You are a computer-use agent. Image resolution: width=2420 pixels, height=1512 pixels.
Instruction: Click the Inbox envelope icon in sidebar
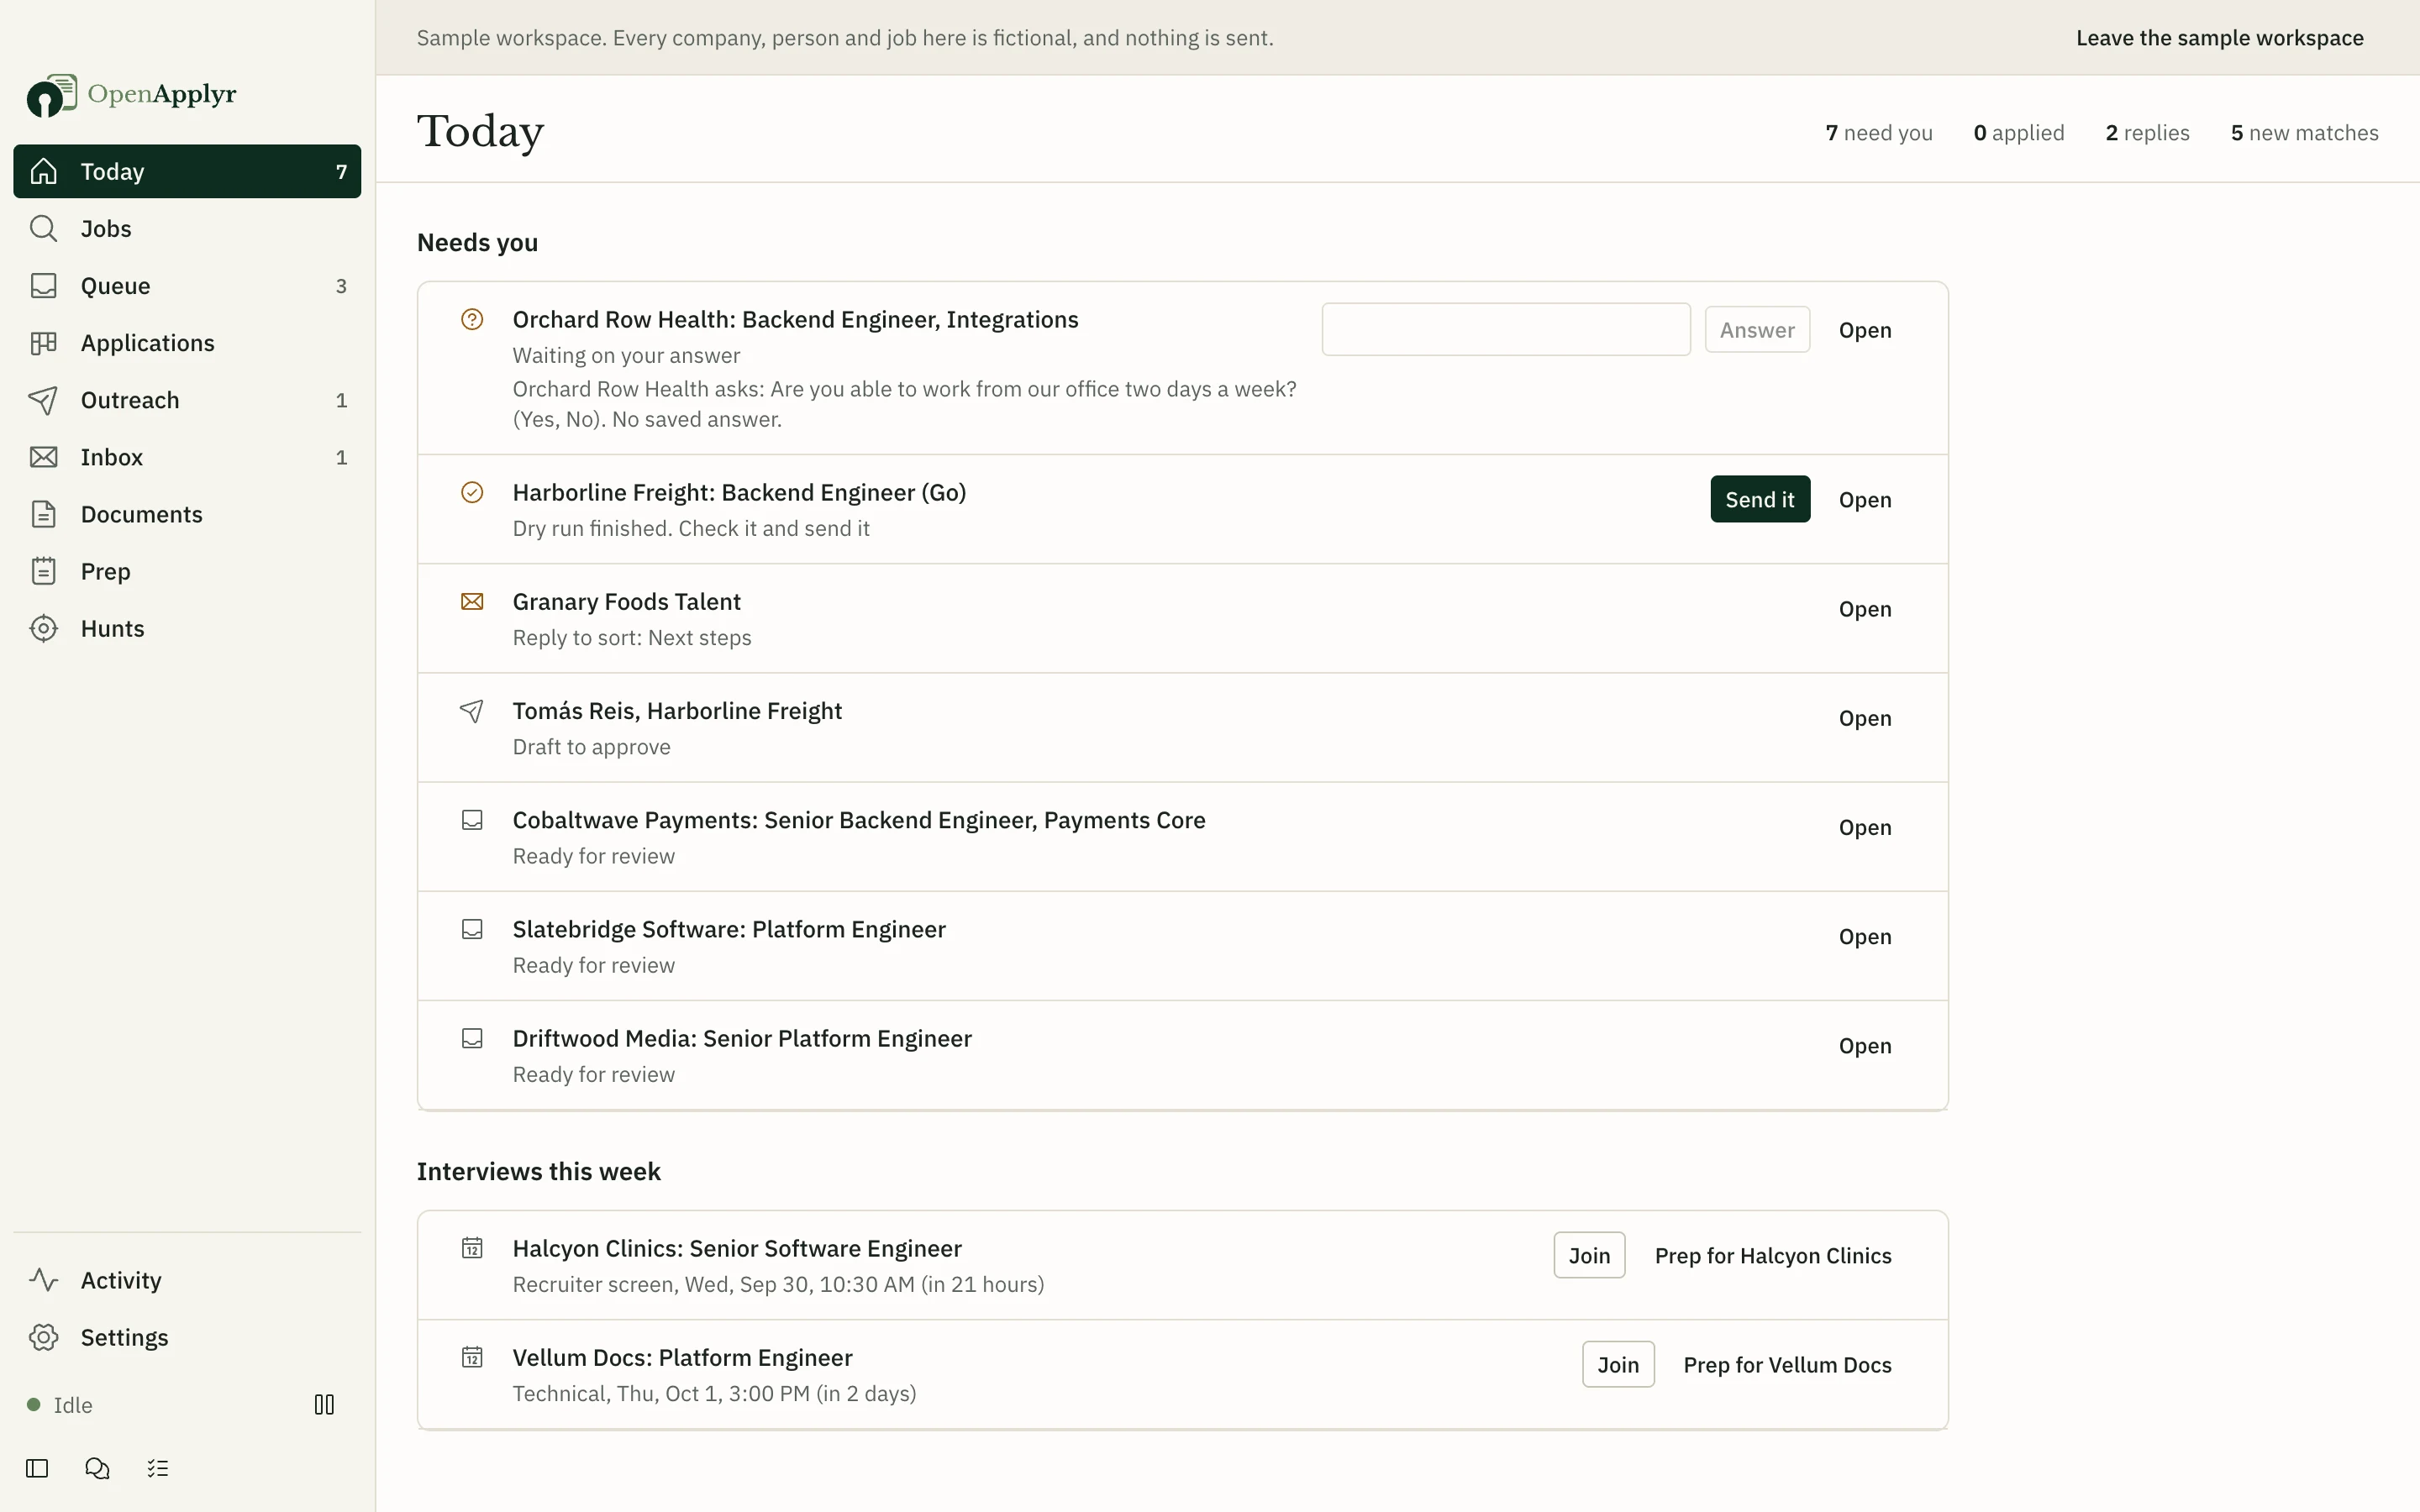coord(43,457)
